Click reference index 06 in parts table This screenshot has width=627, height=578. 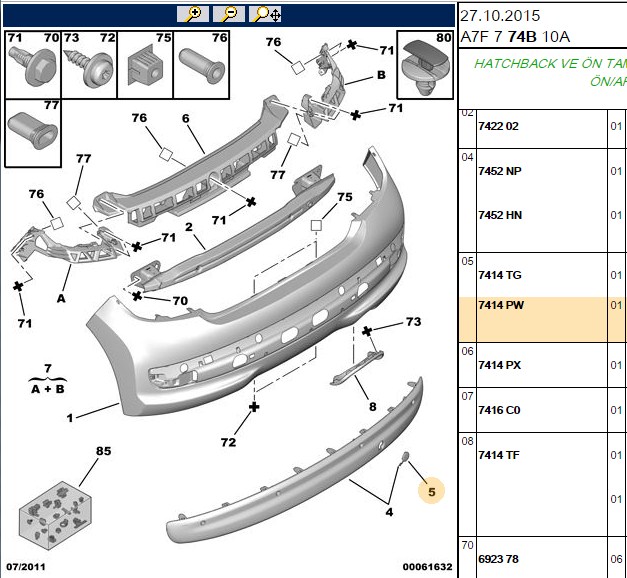[467, 351]
